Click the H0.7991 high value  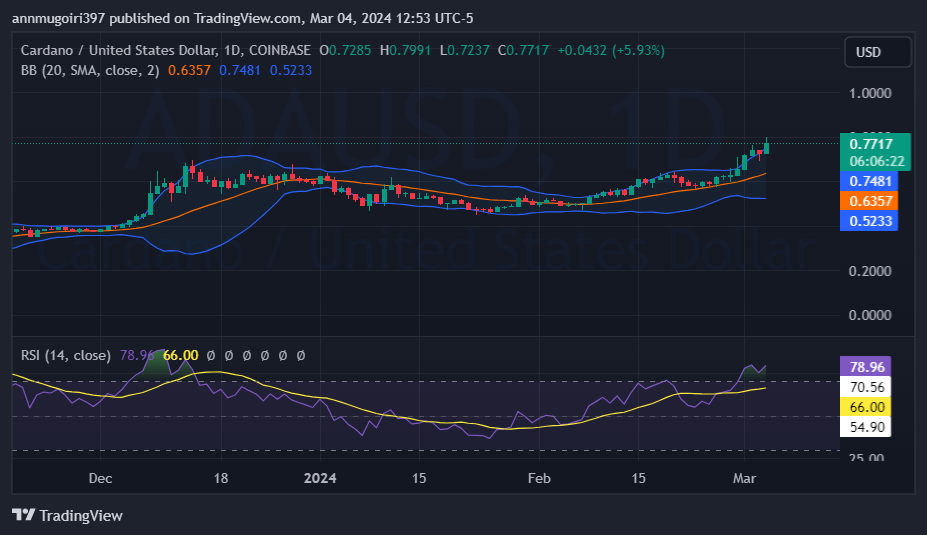click(406, 50)
